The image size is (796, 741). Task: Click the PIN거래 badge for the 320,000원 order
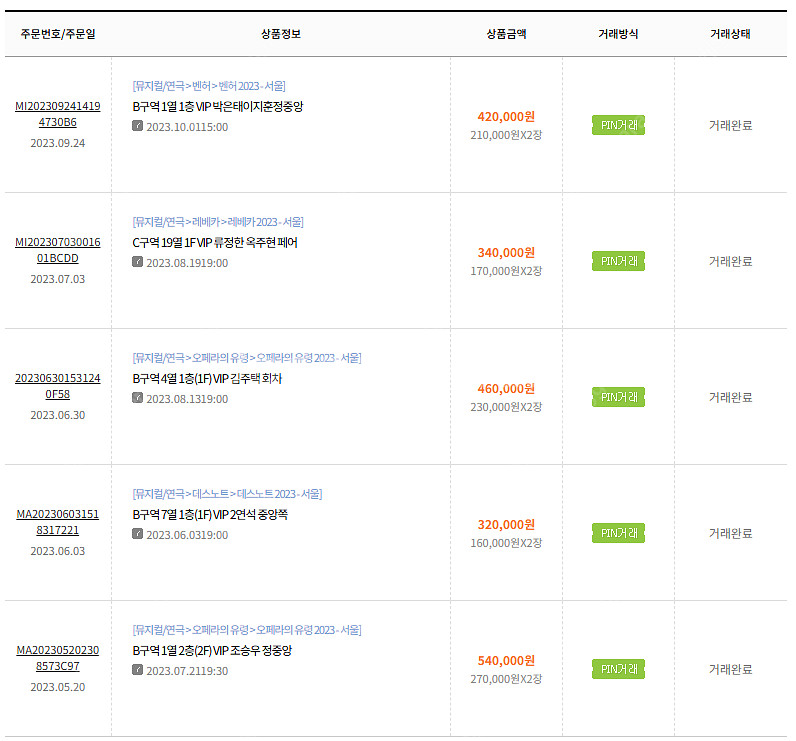(x=618, y=533)
